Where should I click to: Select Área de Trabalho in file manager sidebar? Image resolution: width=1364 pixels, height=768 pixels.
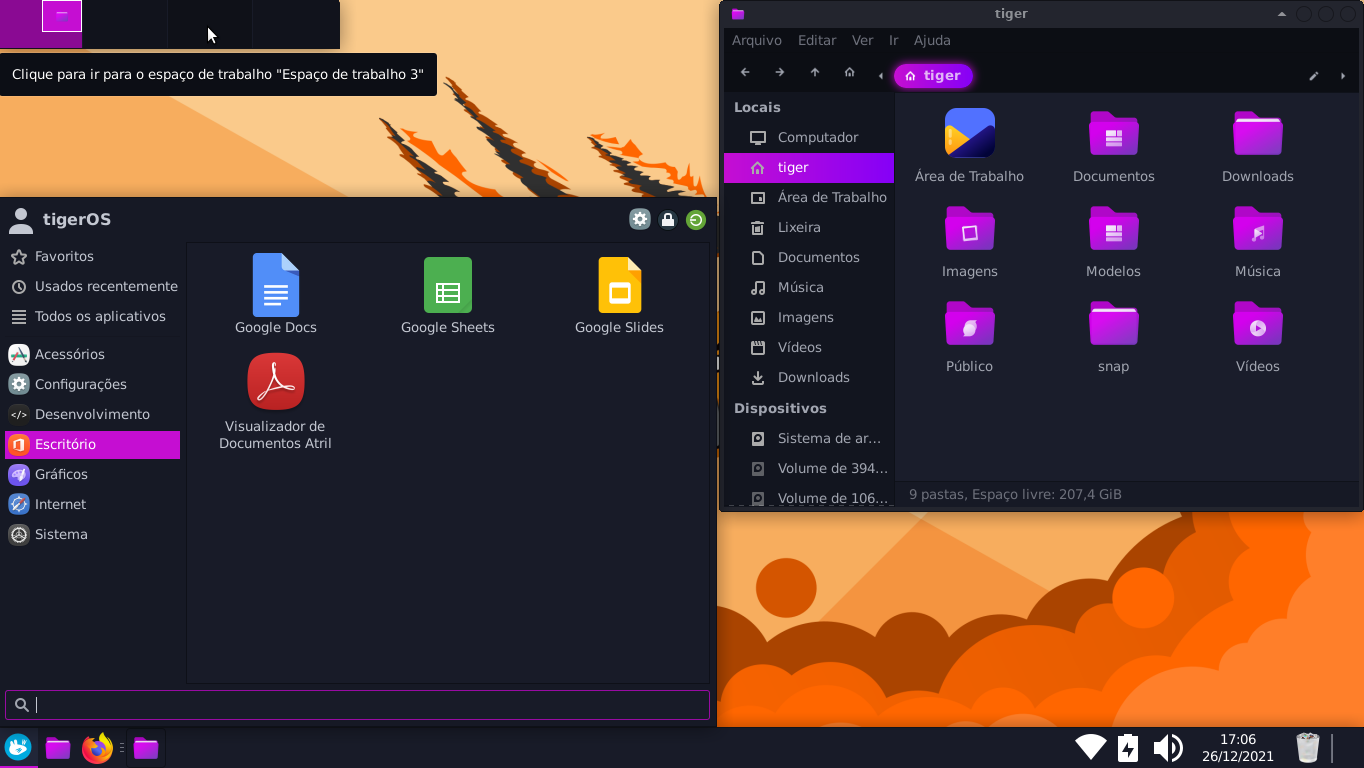[x=809, y=197]
